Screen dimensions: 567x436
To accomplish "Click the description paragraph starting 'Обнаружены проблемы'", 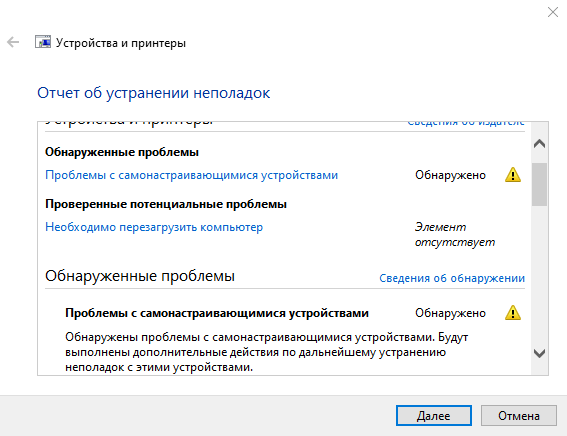I will [x=267, y=352].
